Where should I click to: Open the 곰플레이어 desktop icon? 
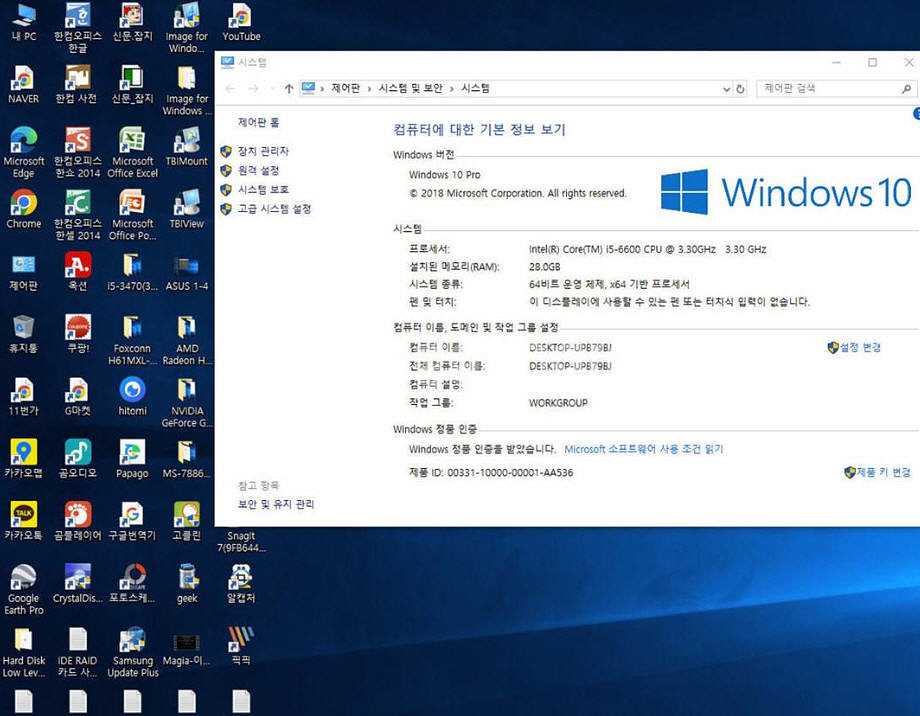point(77,521)
